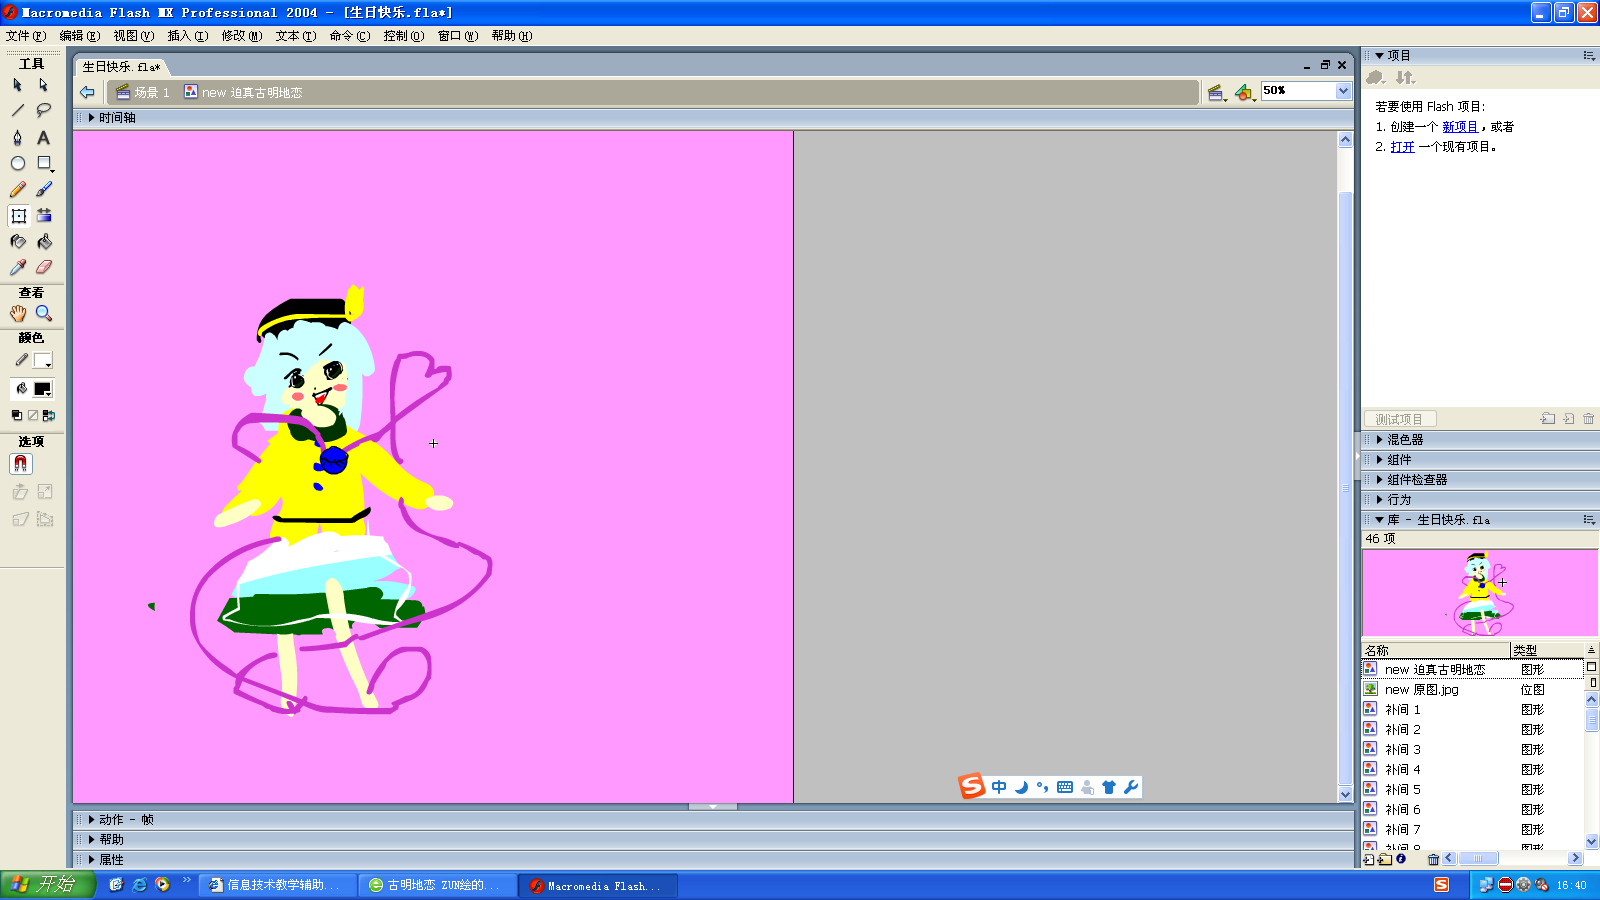Select the Arrow selection tool
Screen dimensions: 1600x900
[x=18, y=85]
